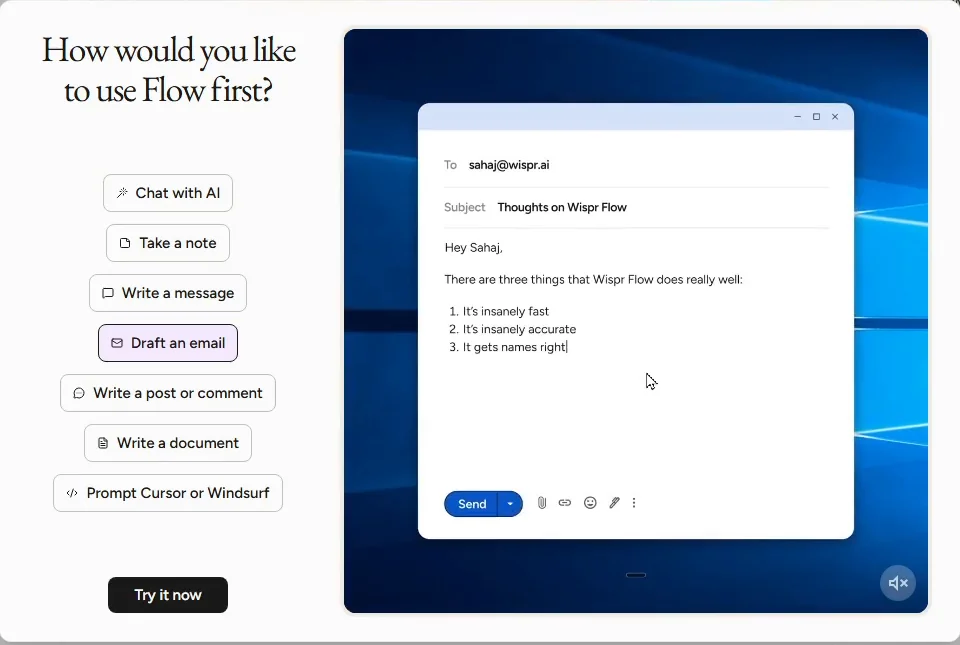Screen dimensions: 960x645
Task: Click the pen signature icon
Action: (x=614, y=503)
